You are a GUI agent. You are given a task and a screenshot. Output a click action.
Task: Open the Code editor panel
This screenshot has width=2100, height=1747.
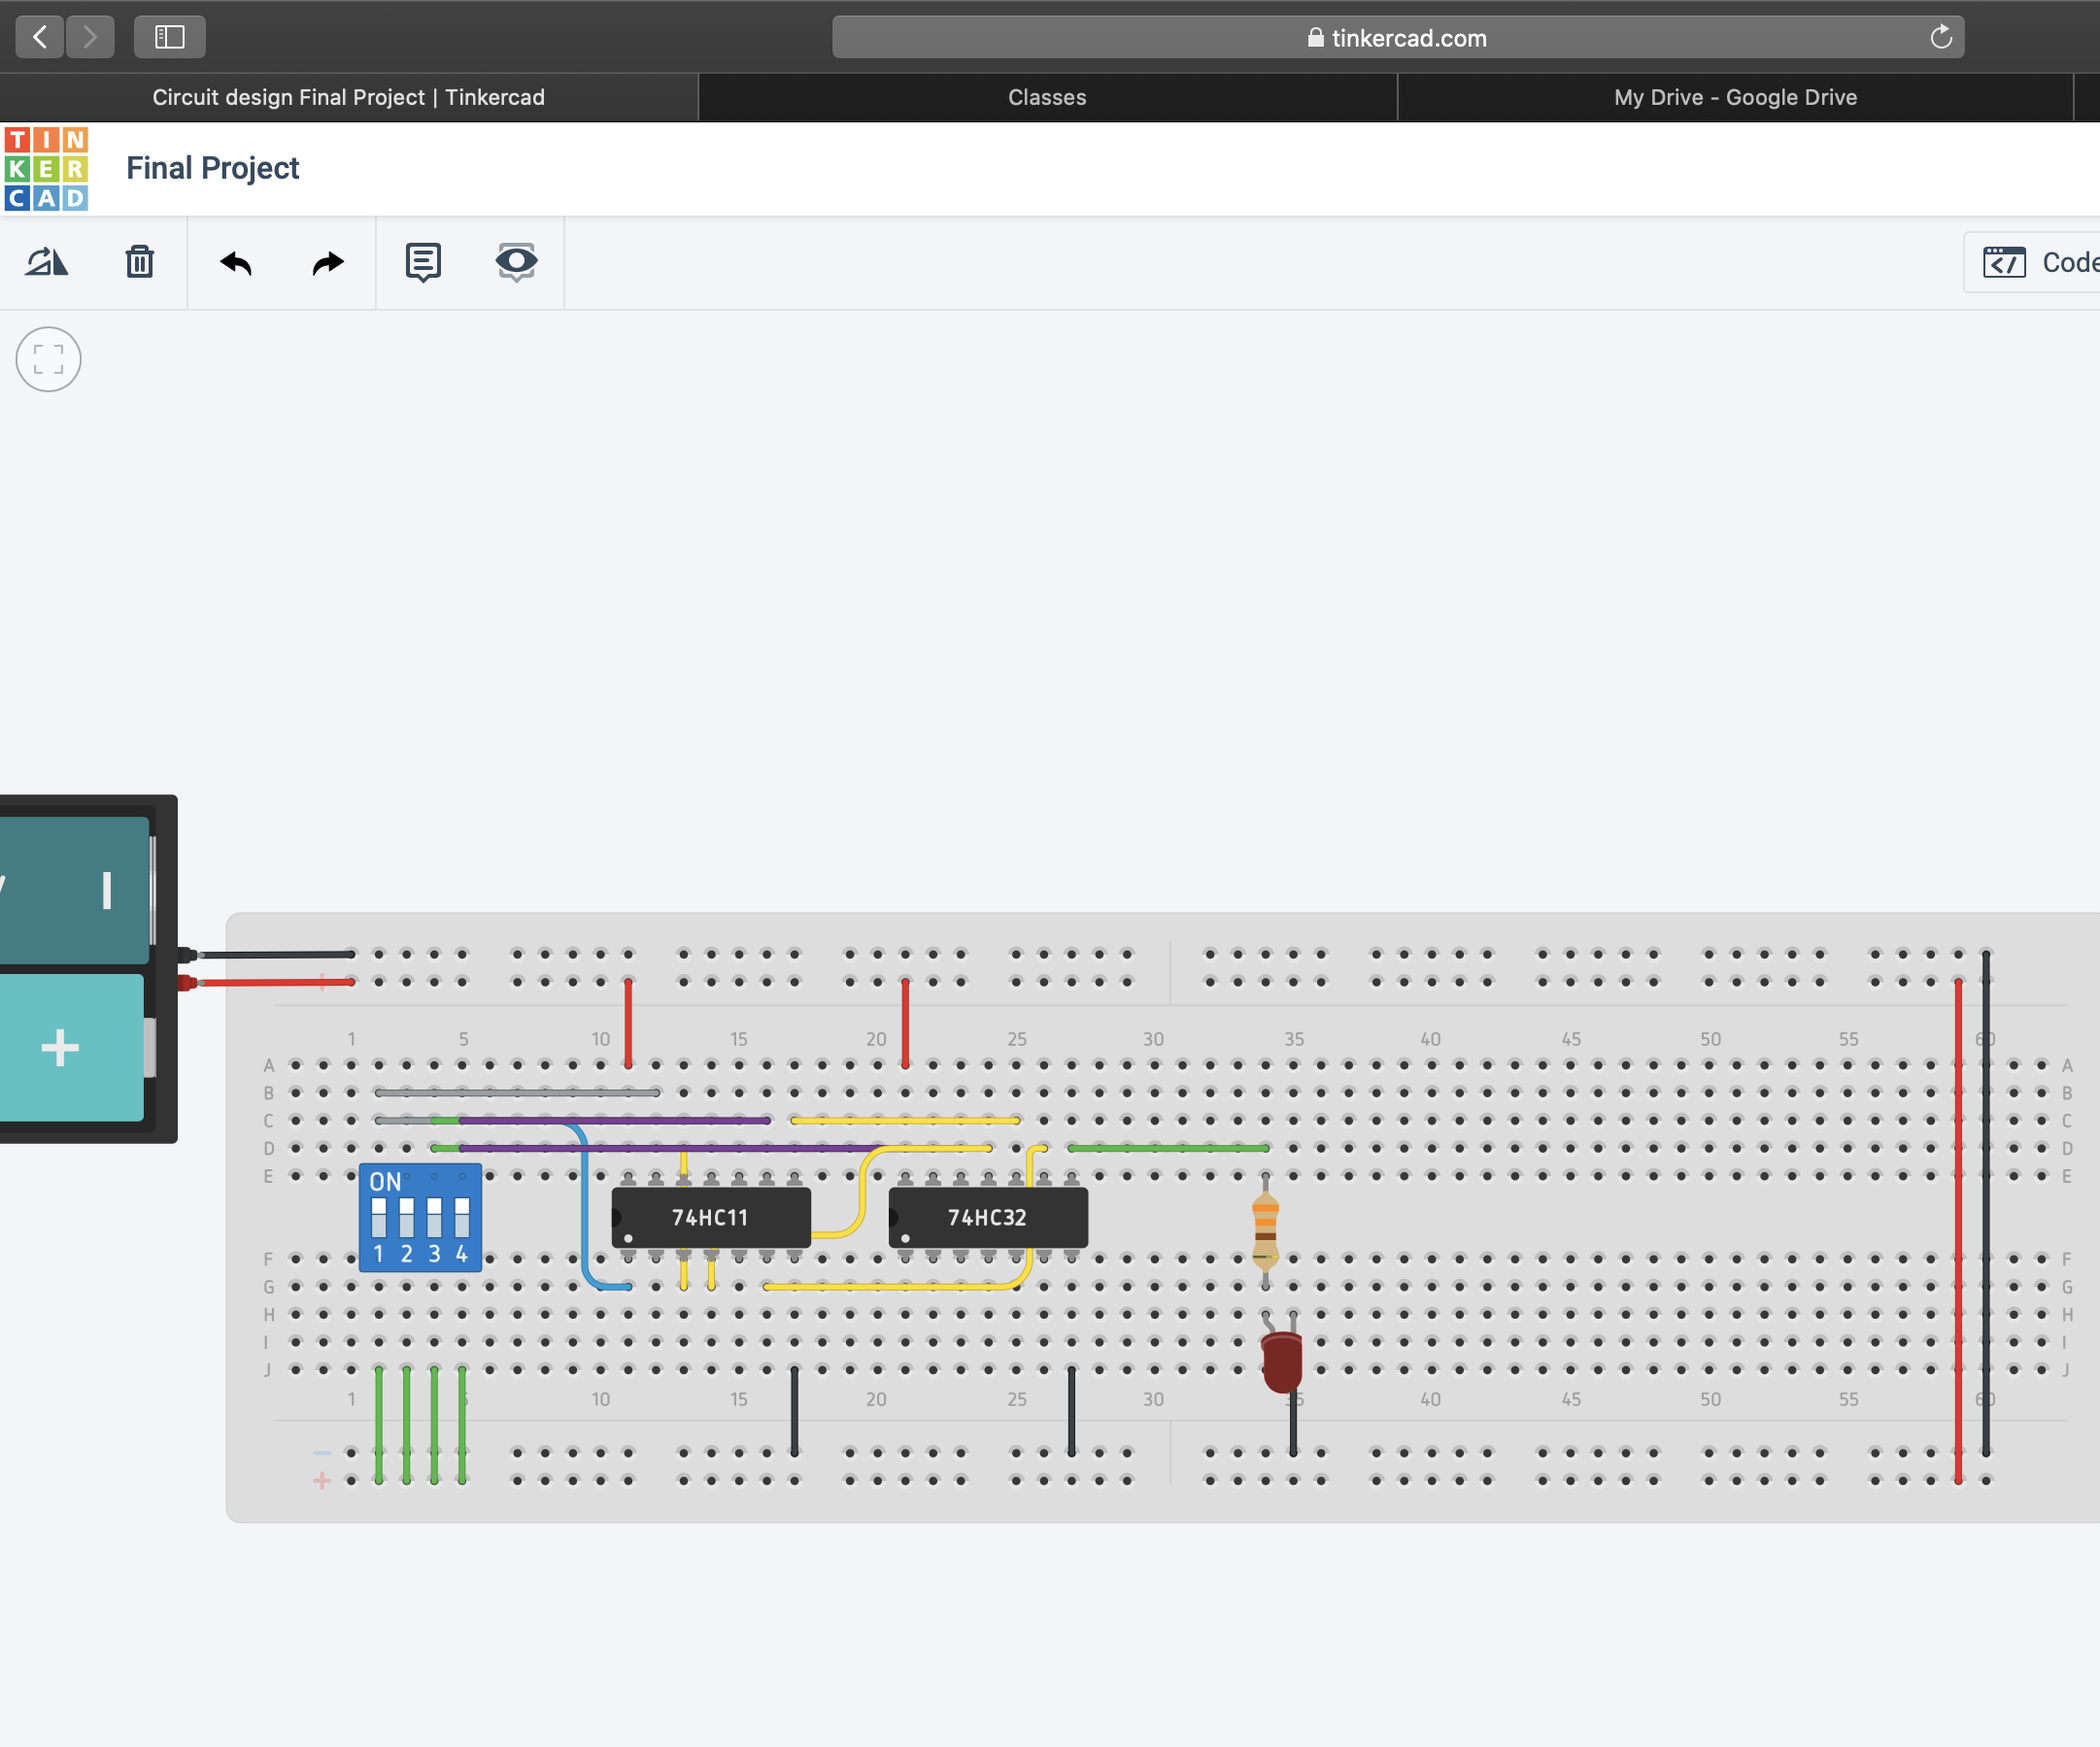click(2040, 262)
